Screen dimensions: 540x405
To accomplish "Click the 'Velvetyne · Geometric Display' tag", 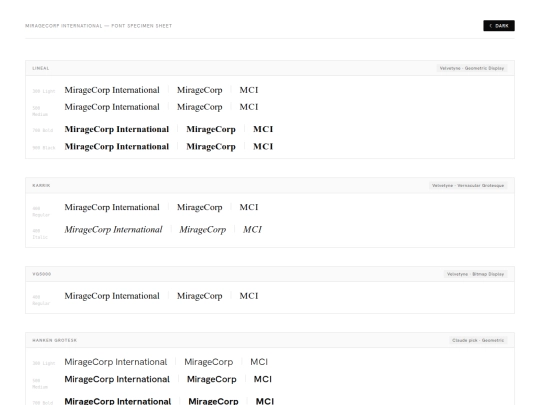I will click(x=472, y=68).
